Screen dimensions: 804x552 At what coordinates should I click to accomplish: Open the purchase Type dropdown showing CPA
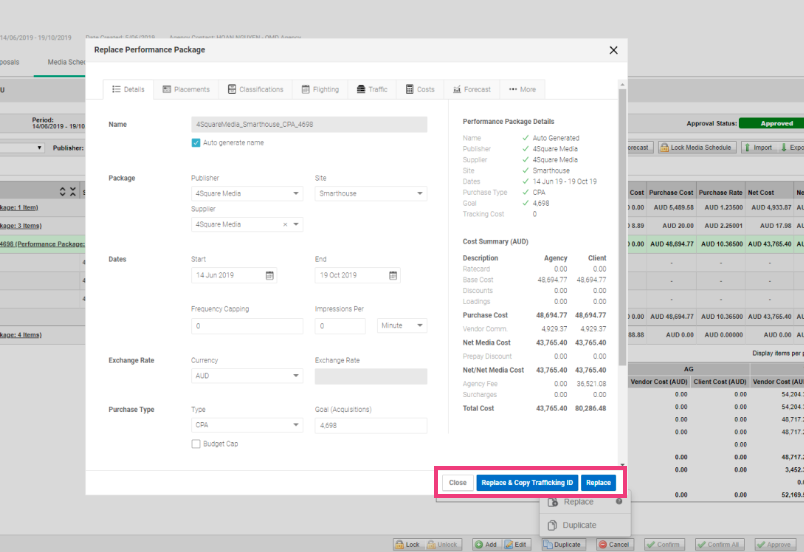point(247,425)
